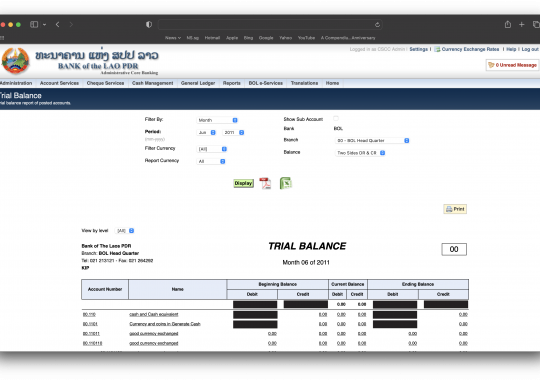The width and height of the screenshot is (540, 380).
Task: Toggle the Show Sub Account checkbox
Action: tap(336, 119)
